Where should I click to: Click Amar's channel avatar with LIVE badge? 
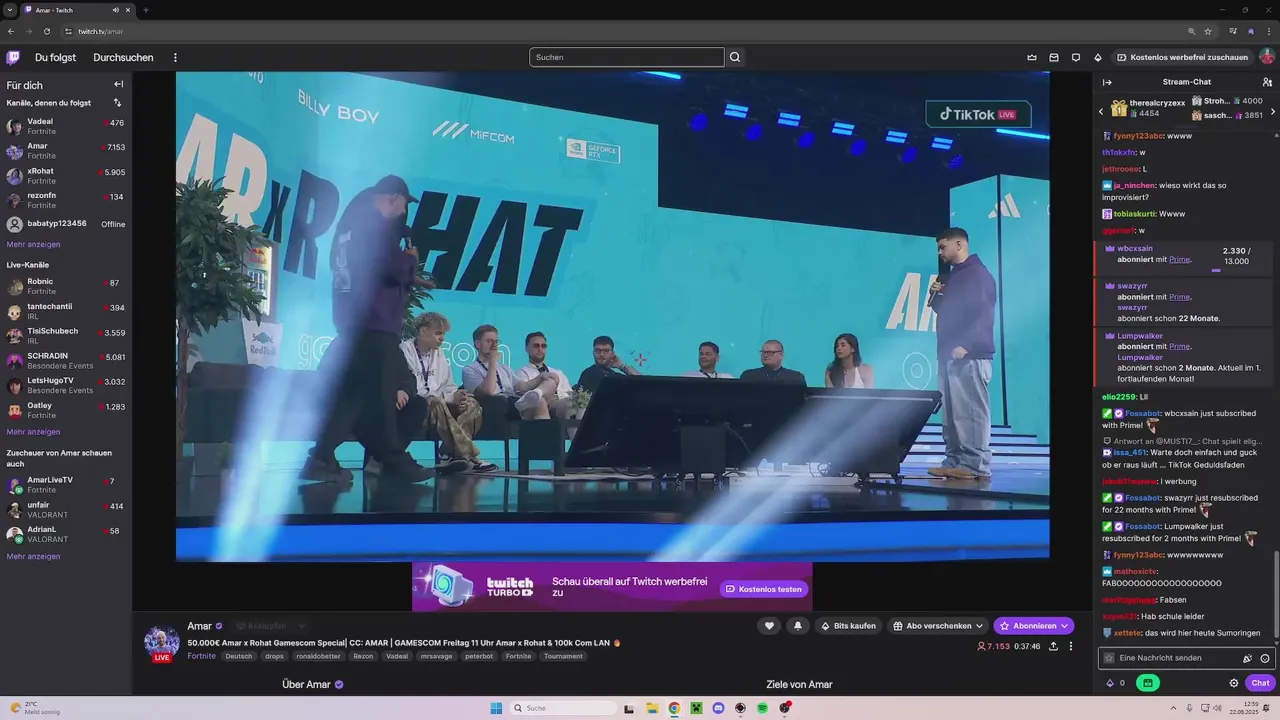coord(161,643)
